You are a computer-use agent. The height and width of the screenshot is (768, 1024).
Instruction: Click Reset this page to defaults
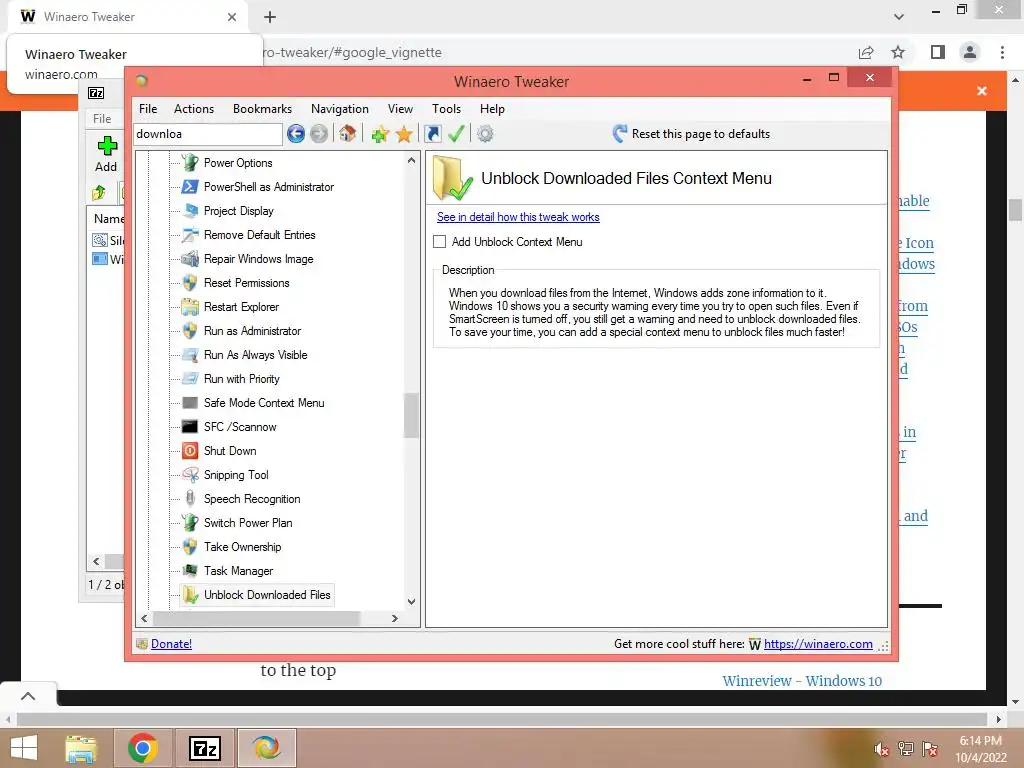(x=692, y=134)
